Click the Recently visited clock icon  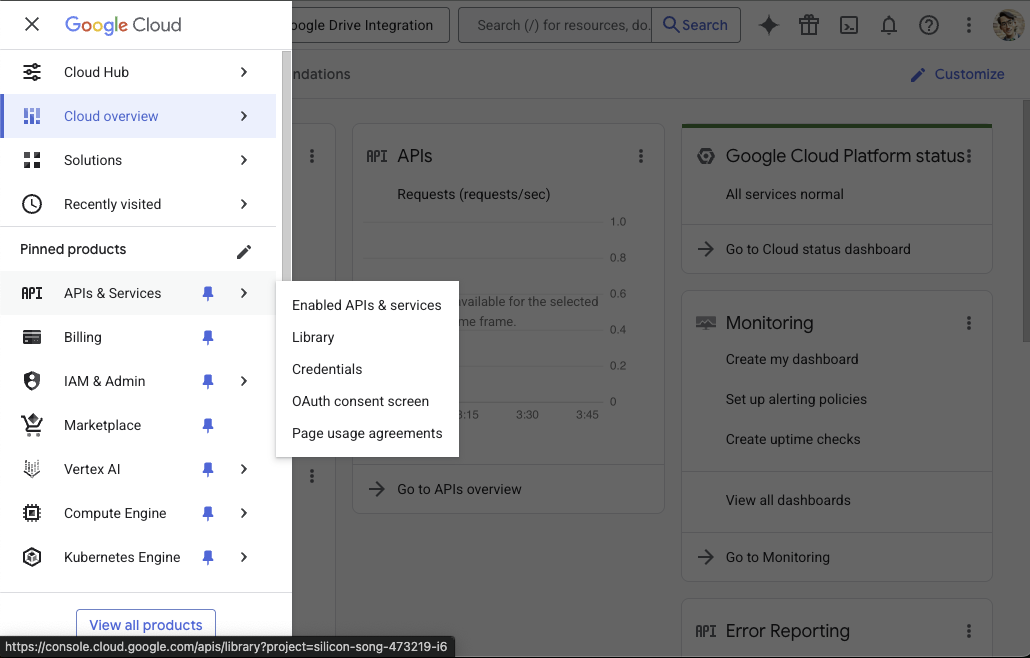coord(32,204)
